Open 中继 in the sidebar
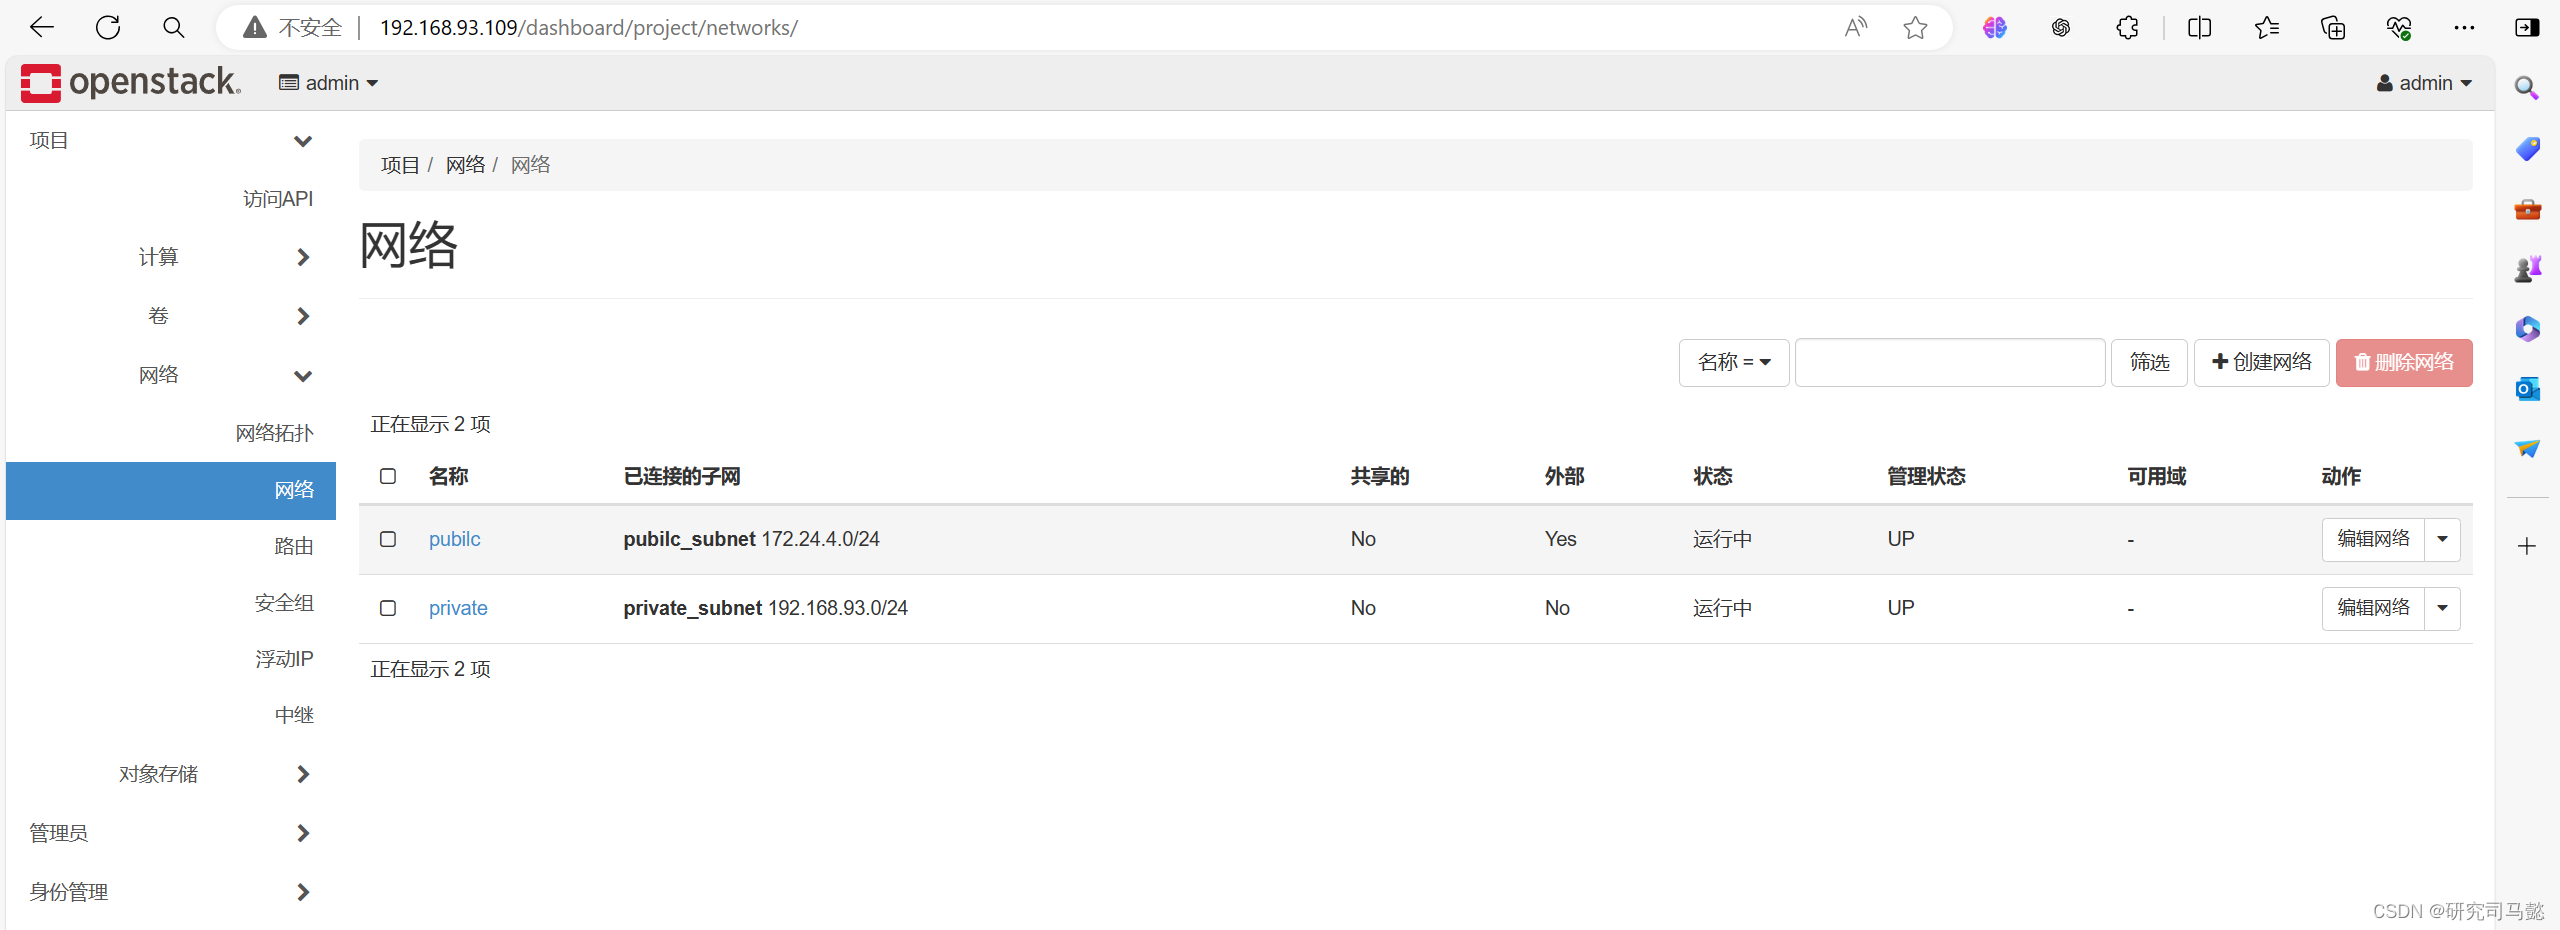This screenshot has width=2560, height=930. [294, 715]
